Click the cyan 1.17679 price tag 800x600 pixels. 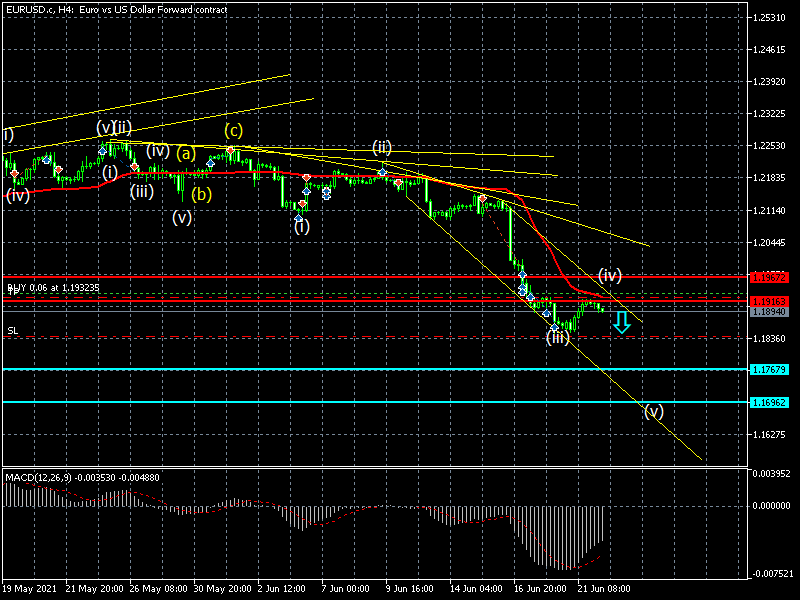(x=769, y=370)
